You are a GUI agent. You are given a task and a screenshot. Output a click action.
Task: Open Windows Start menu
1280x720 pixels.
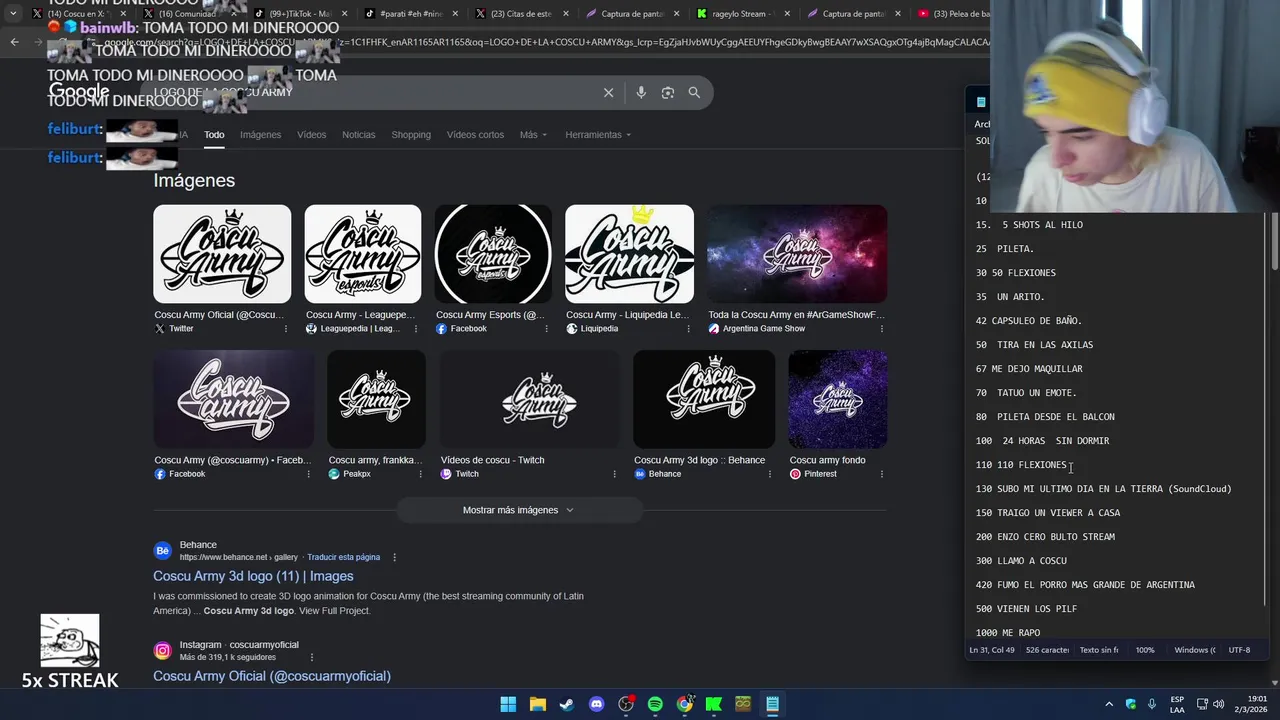[508, 704]
